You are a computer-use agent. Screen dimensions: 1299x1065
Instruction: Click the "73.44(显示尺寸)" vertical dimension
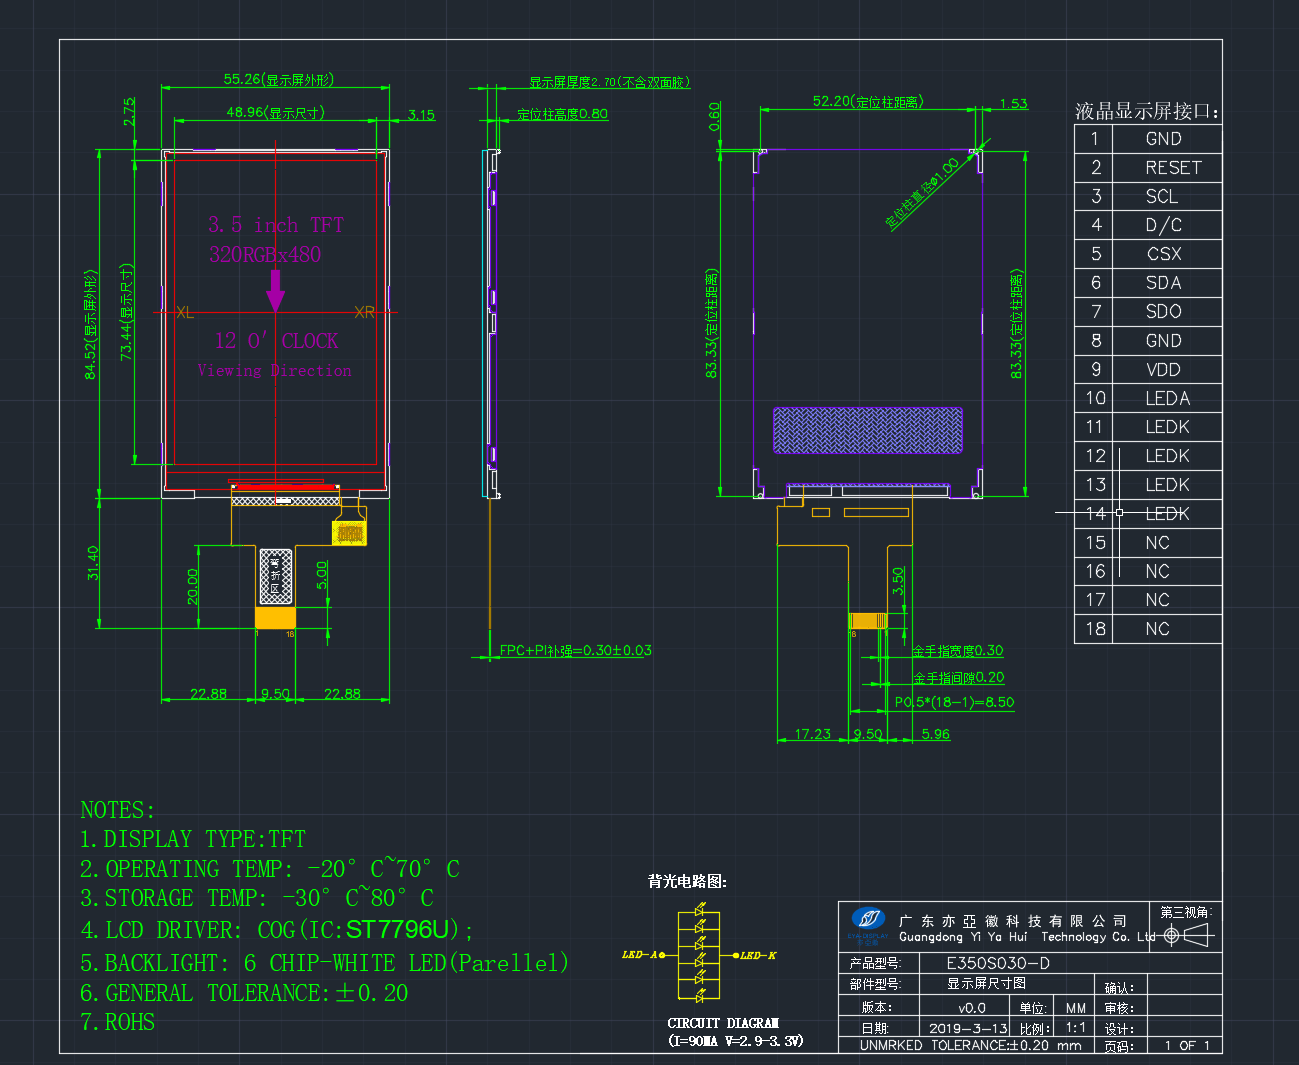tap(126, 312)
